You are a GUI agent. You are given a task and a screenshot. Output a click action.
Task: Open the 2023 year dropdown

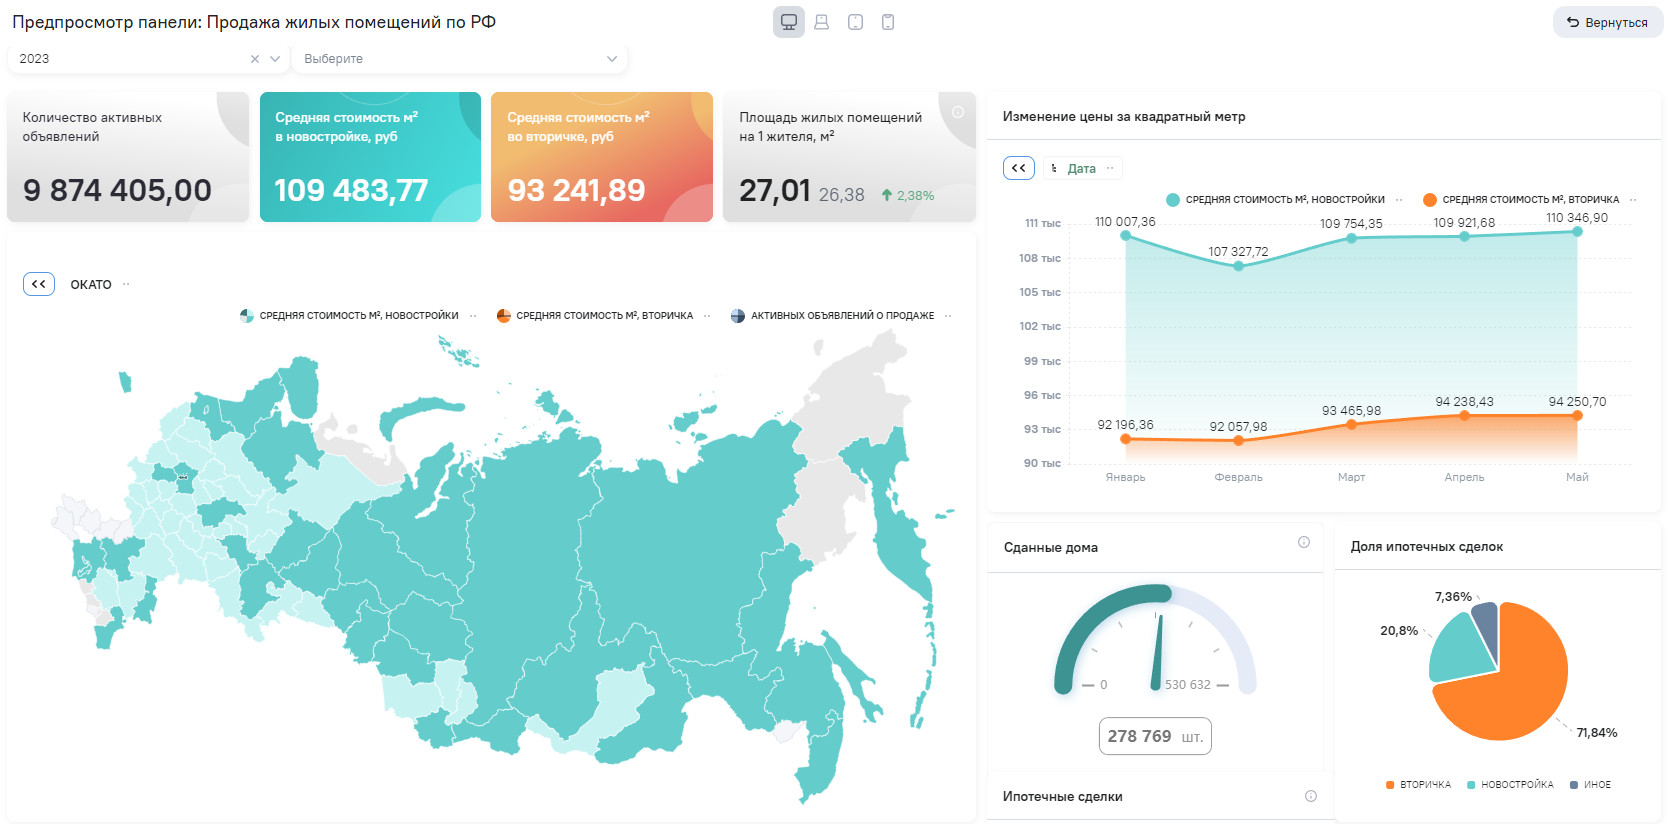(x=275, y=59)
